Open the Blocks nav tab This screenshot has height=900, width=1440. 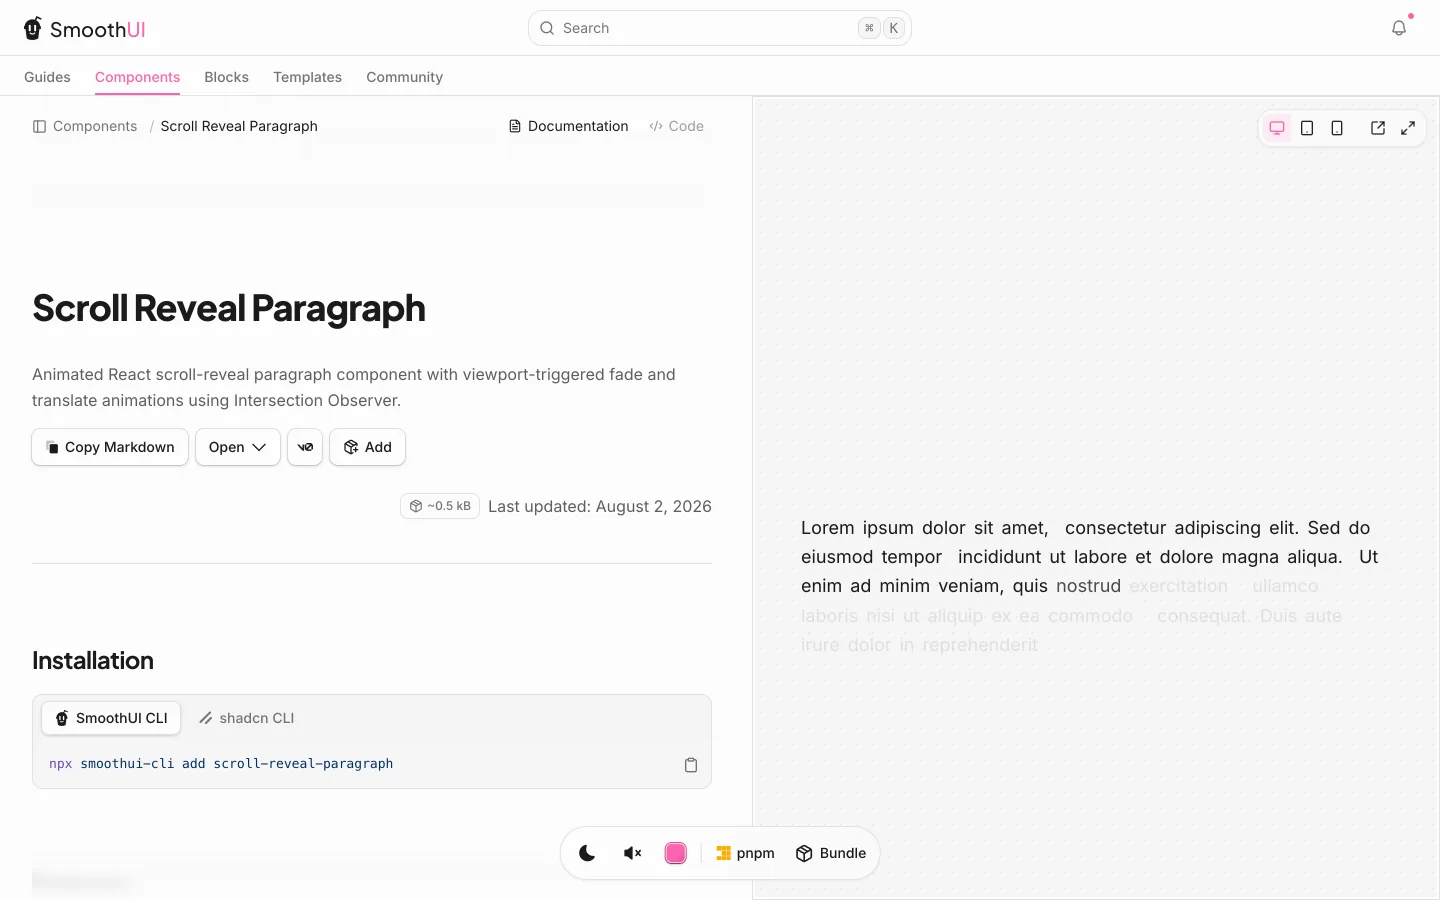(226, 77)
